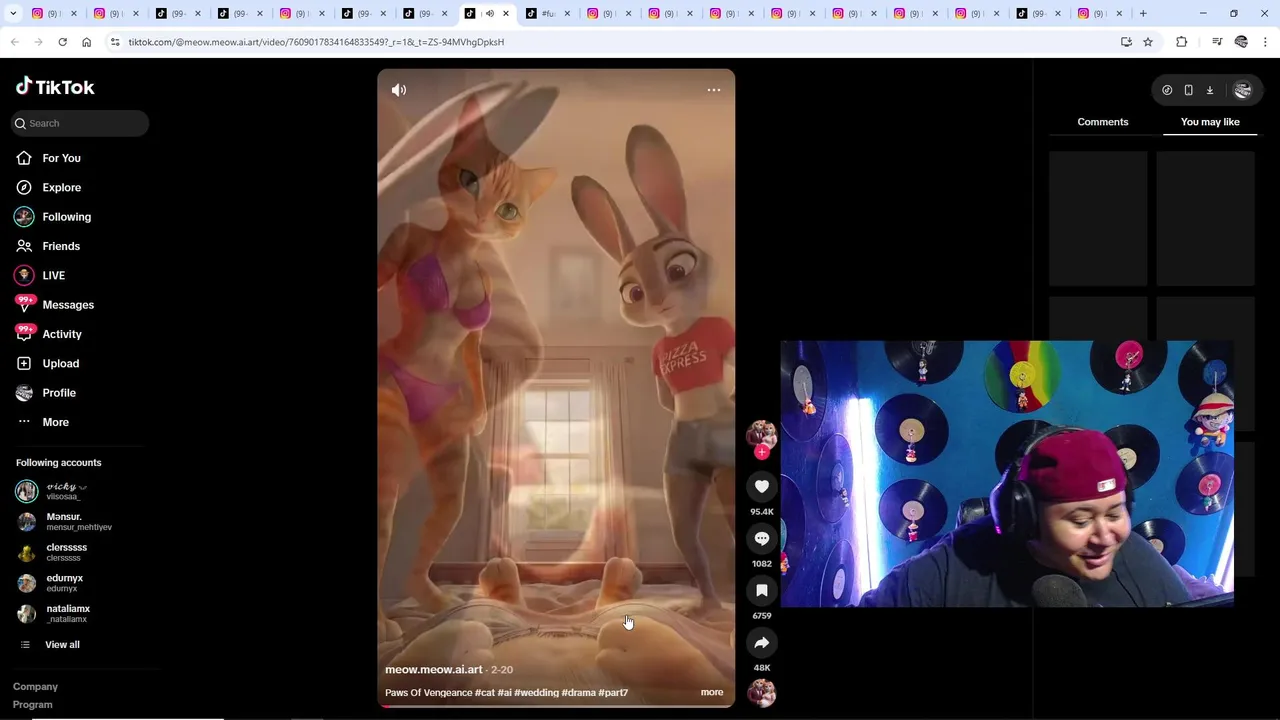Open the media control icon in toolbar
This screenshot has height=720, width=1280.
(1217, 42)
